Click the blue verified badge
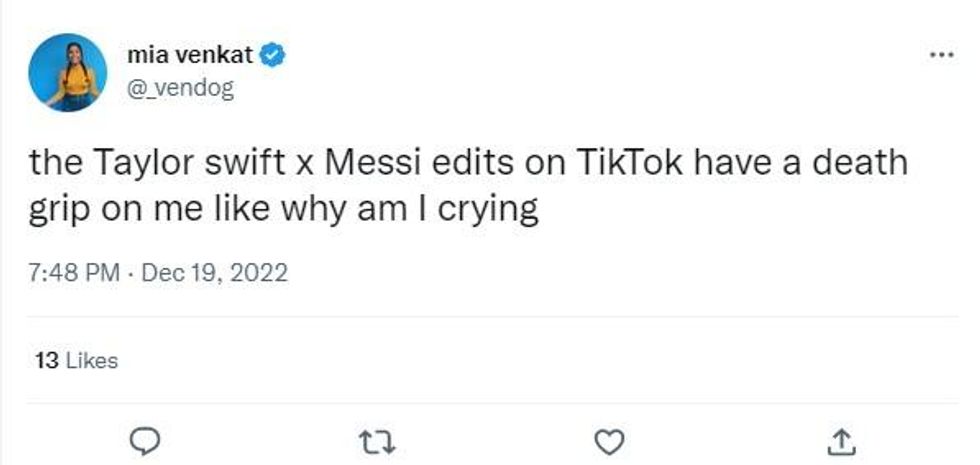 click(x=273, y=55)
